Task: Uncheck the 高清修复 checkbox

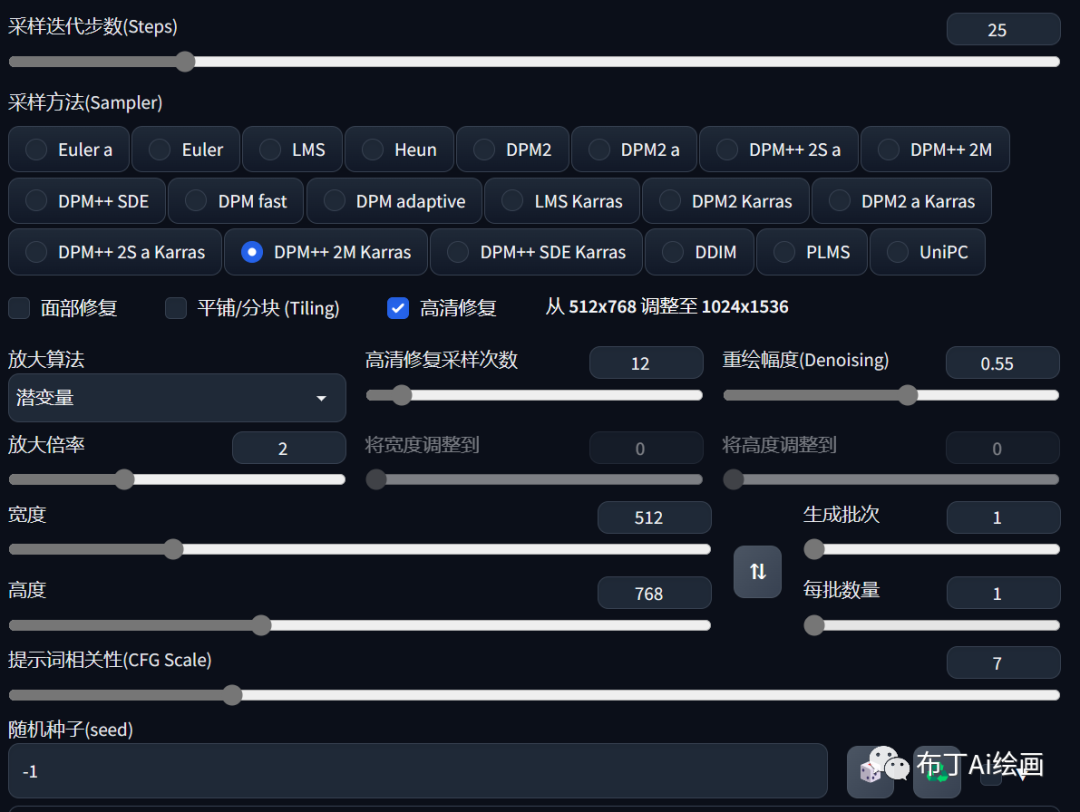Action: click(398, 308)
